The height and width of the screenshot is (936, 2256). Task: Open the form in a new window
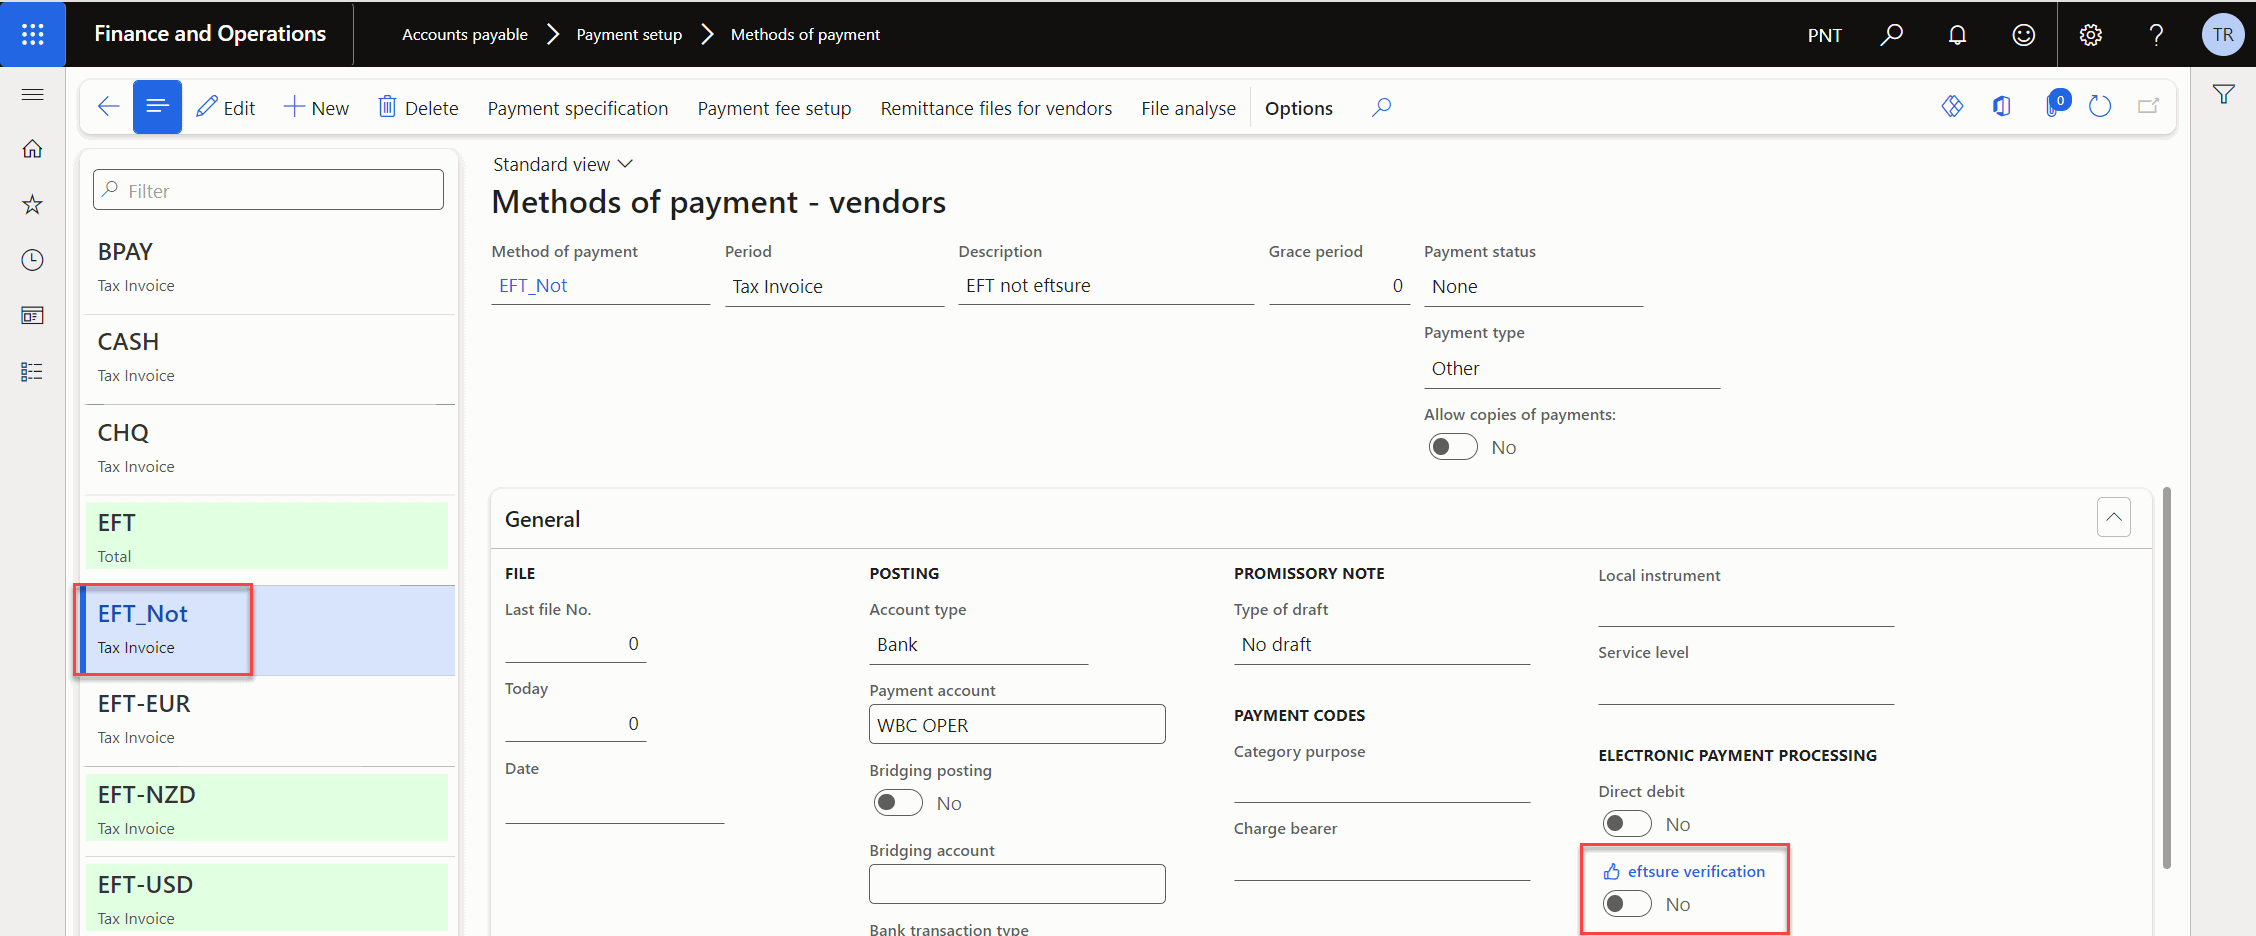tap(2148, 106)
